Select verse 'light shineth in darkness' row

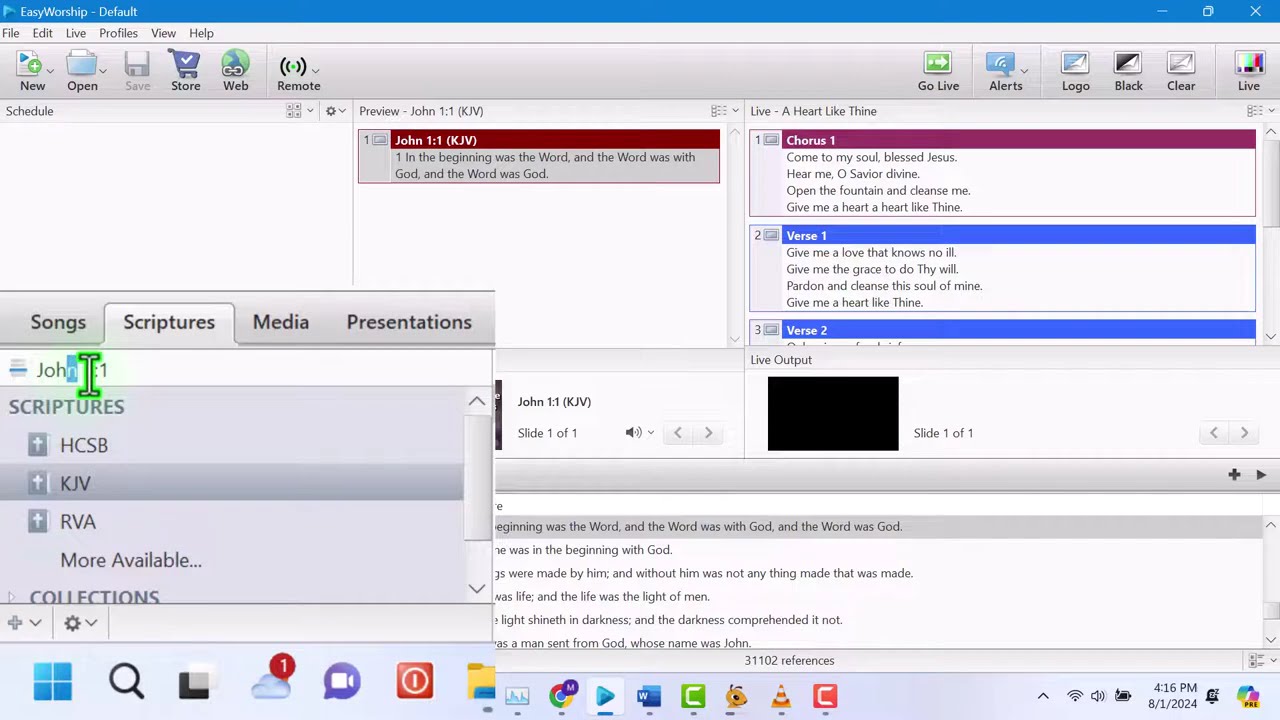click(x=878, y=619)
